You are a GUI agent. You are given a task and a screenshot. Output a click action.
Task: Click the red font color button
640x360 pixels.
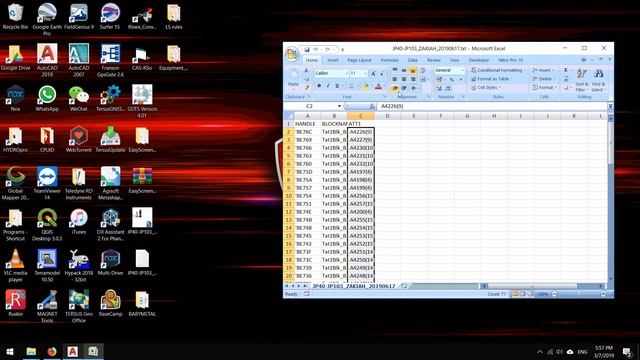[378, 87]
